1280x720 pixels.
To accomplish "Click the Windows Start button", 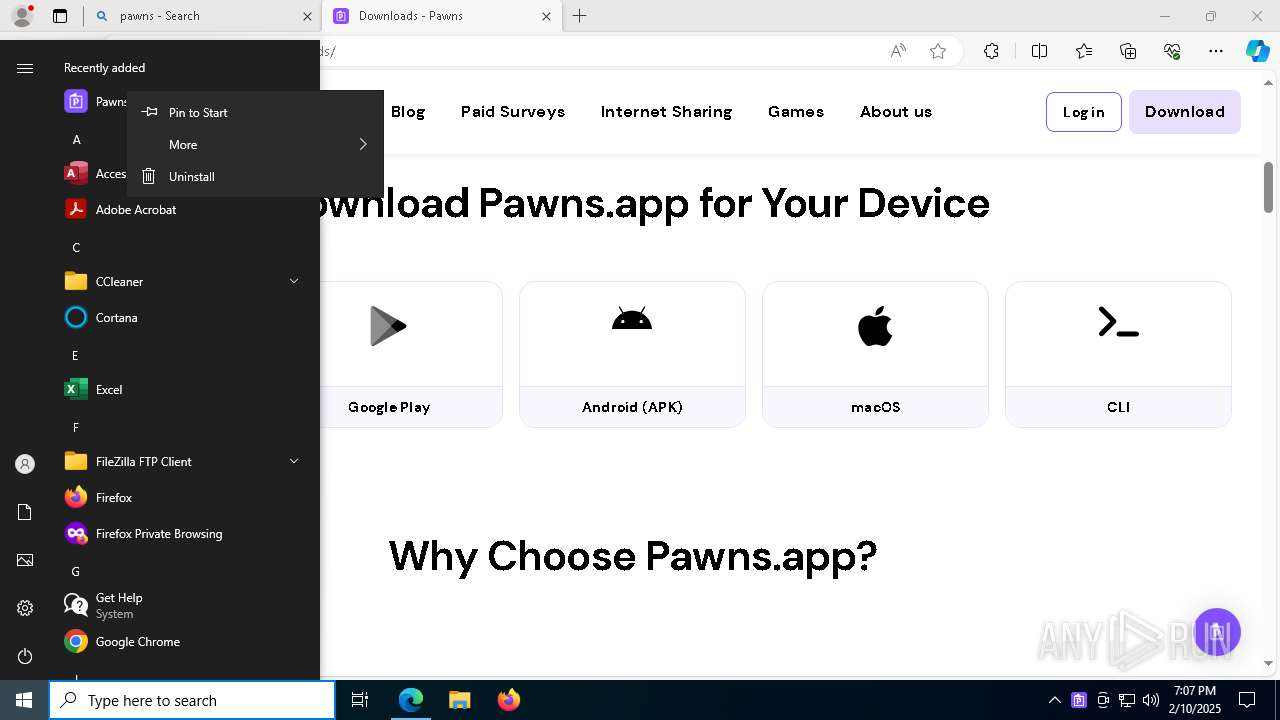I will click(24, 700).
